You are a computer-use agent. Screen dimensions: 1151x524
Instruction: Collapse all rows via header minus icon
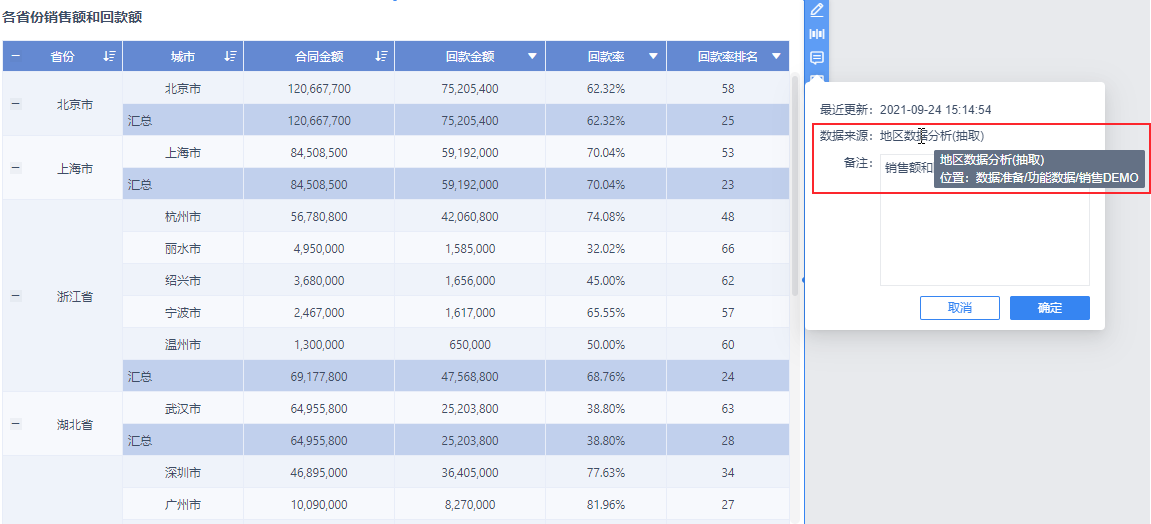click(x=16, y=57)
